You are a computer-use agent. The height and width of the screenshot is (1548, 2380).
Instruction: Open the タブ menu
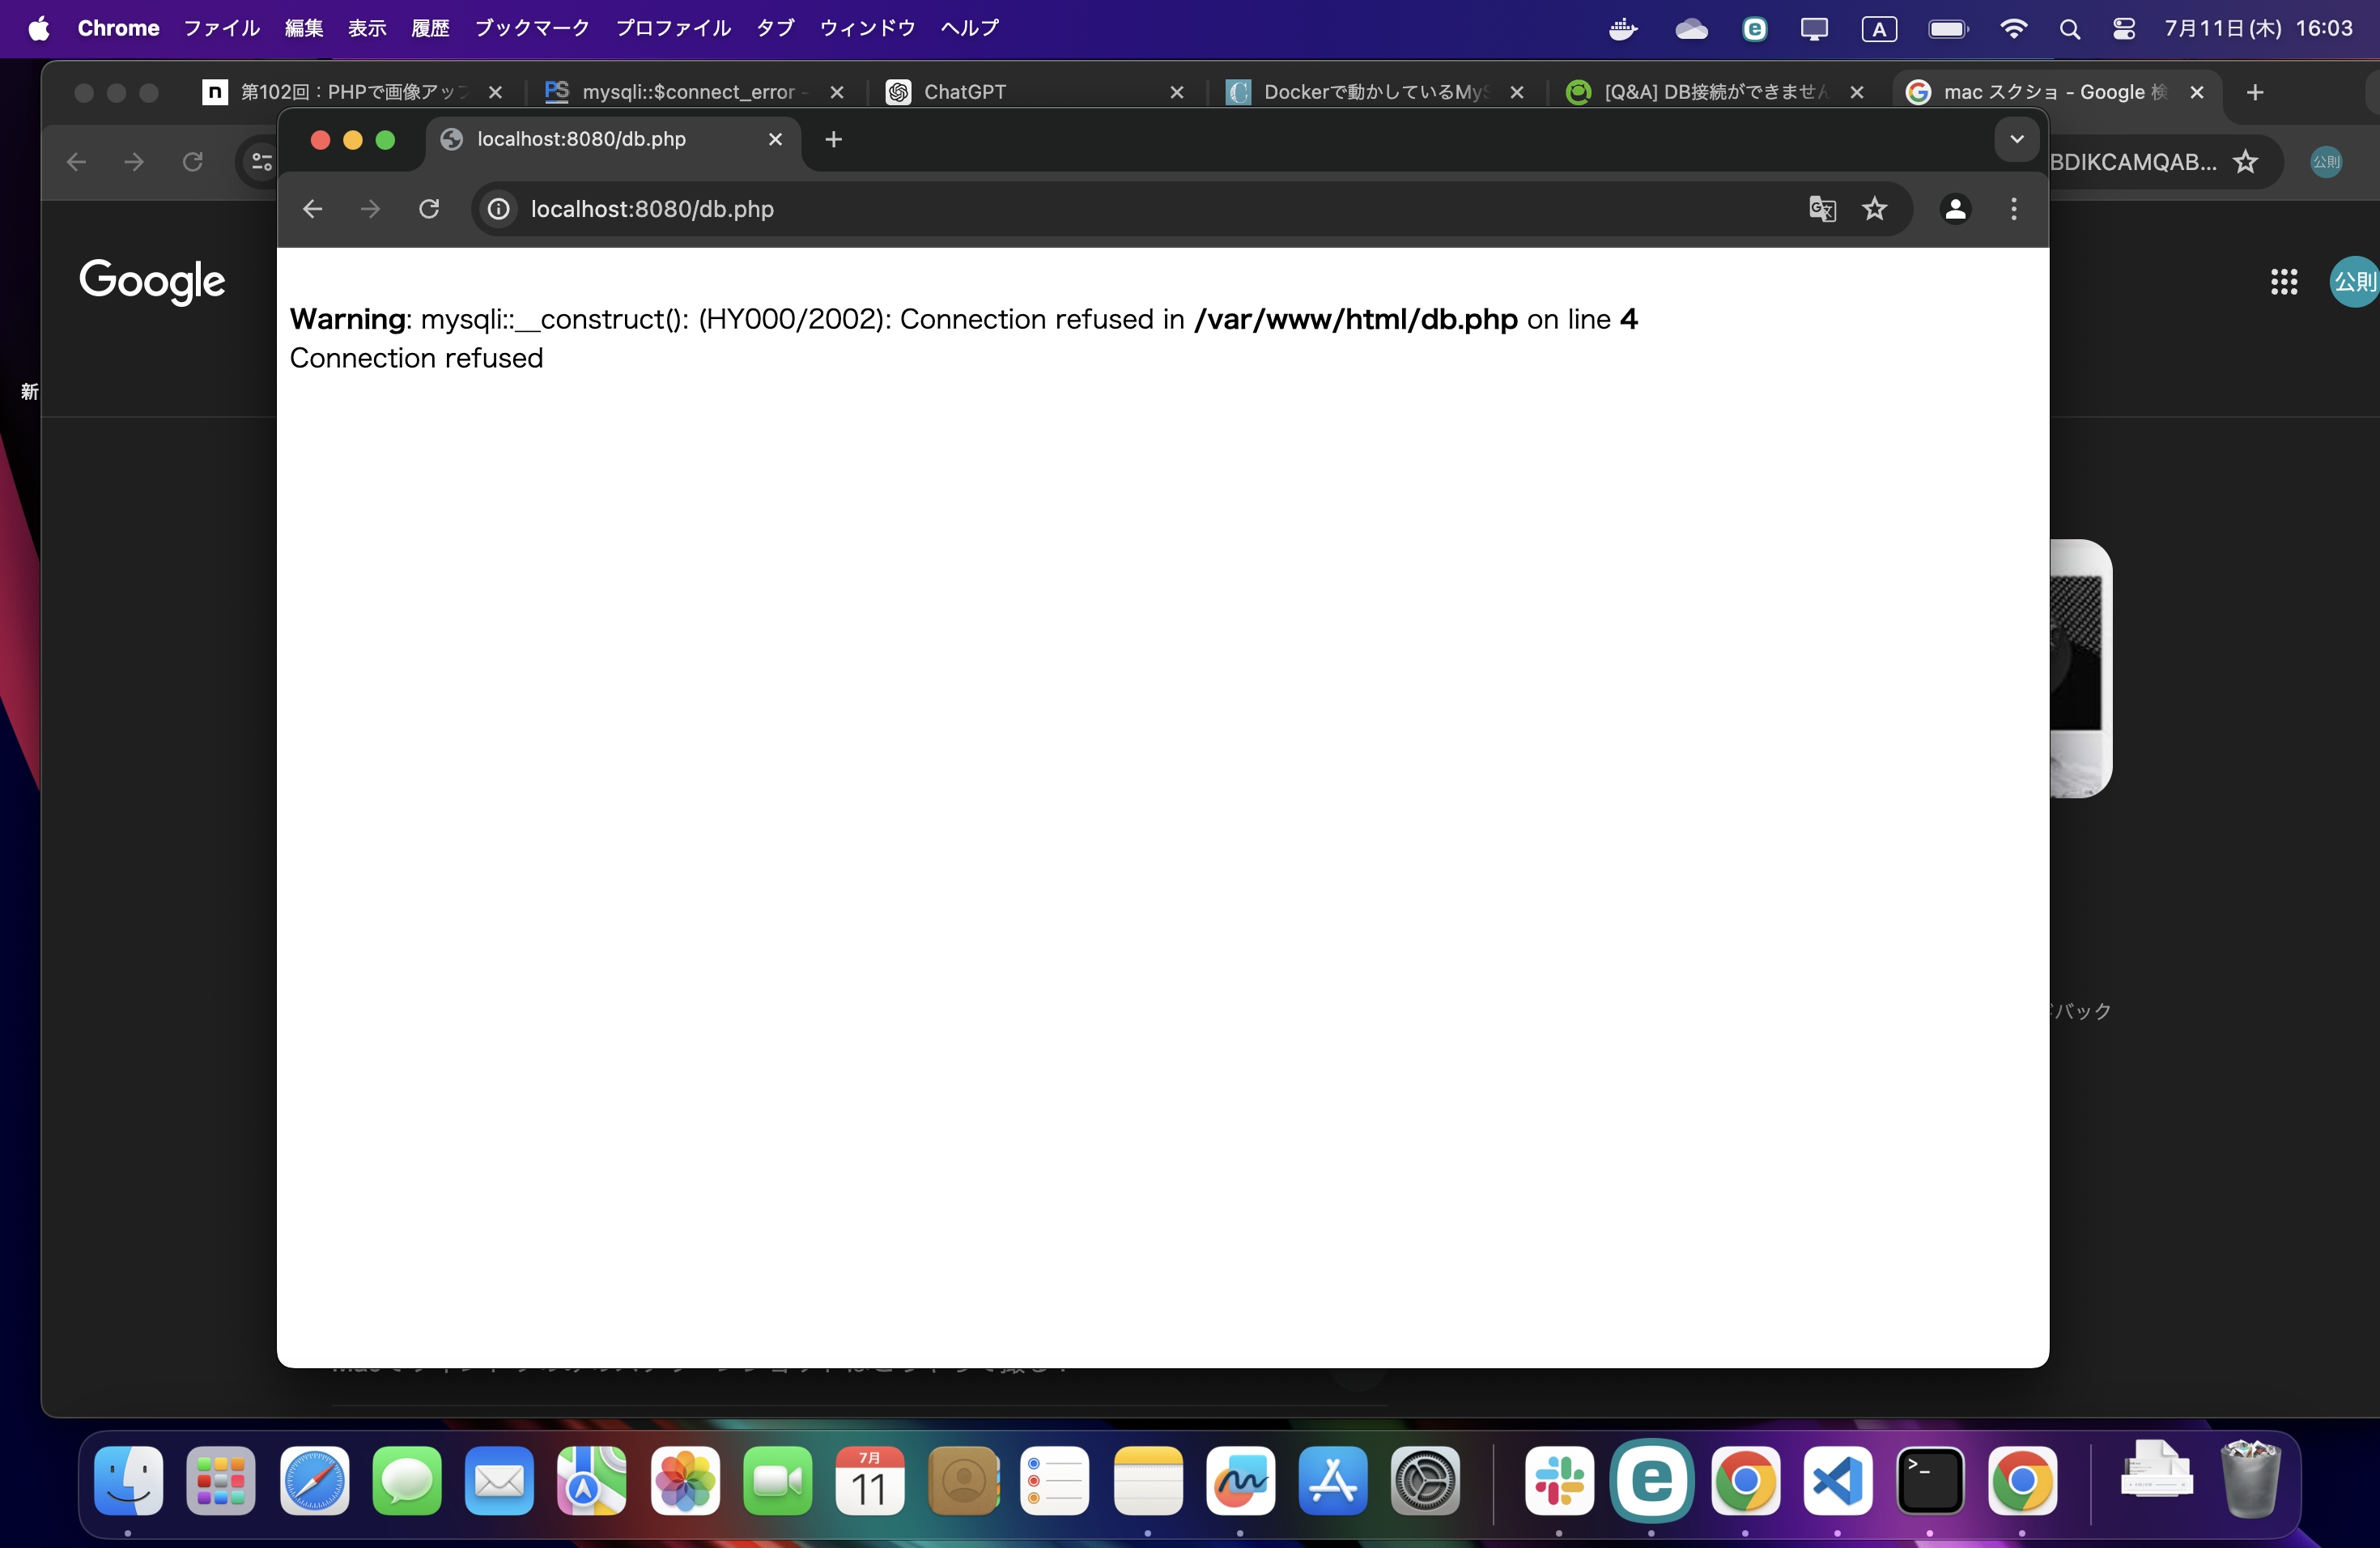(775, 28)
